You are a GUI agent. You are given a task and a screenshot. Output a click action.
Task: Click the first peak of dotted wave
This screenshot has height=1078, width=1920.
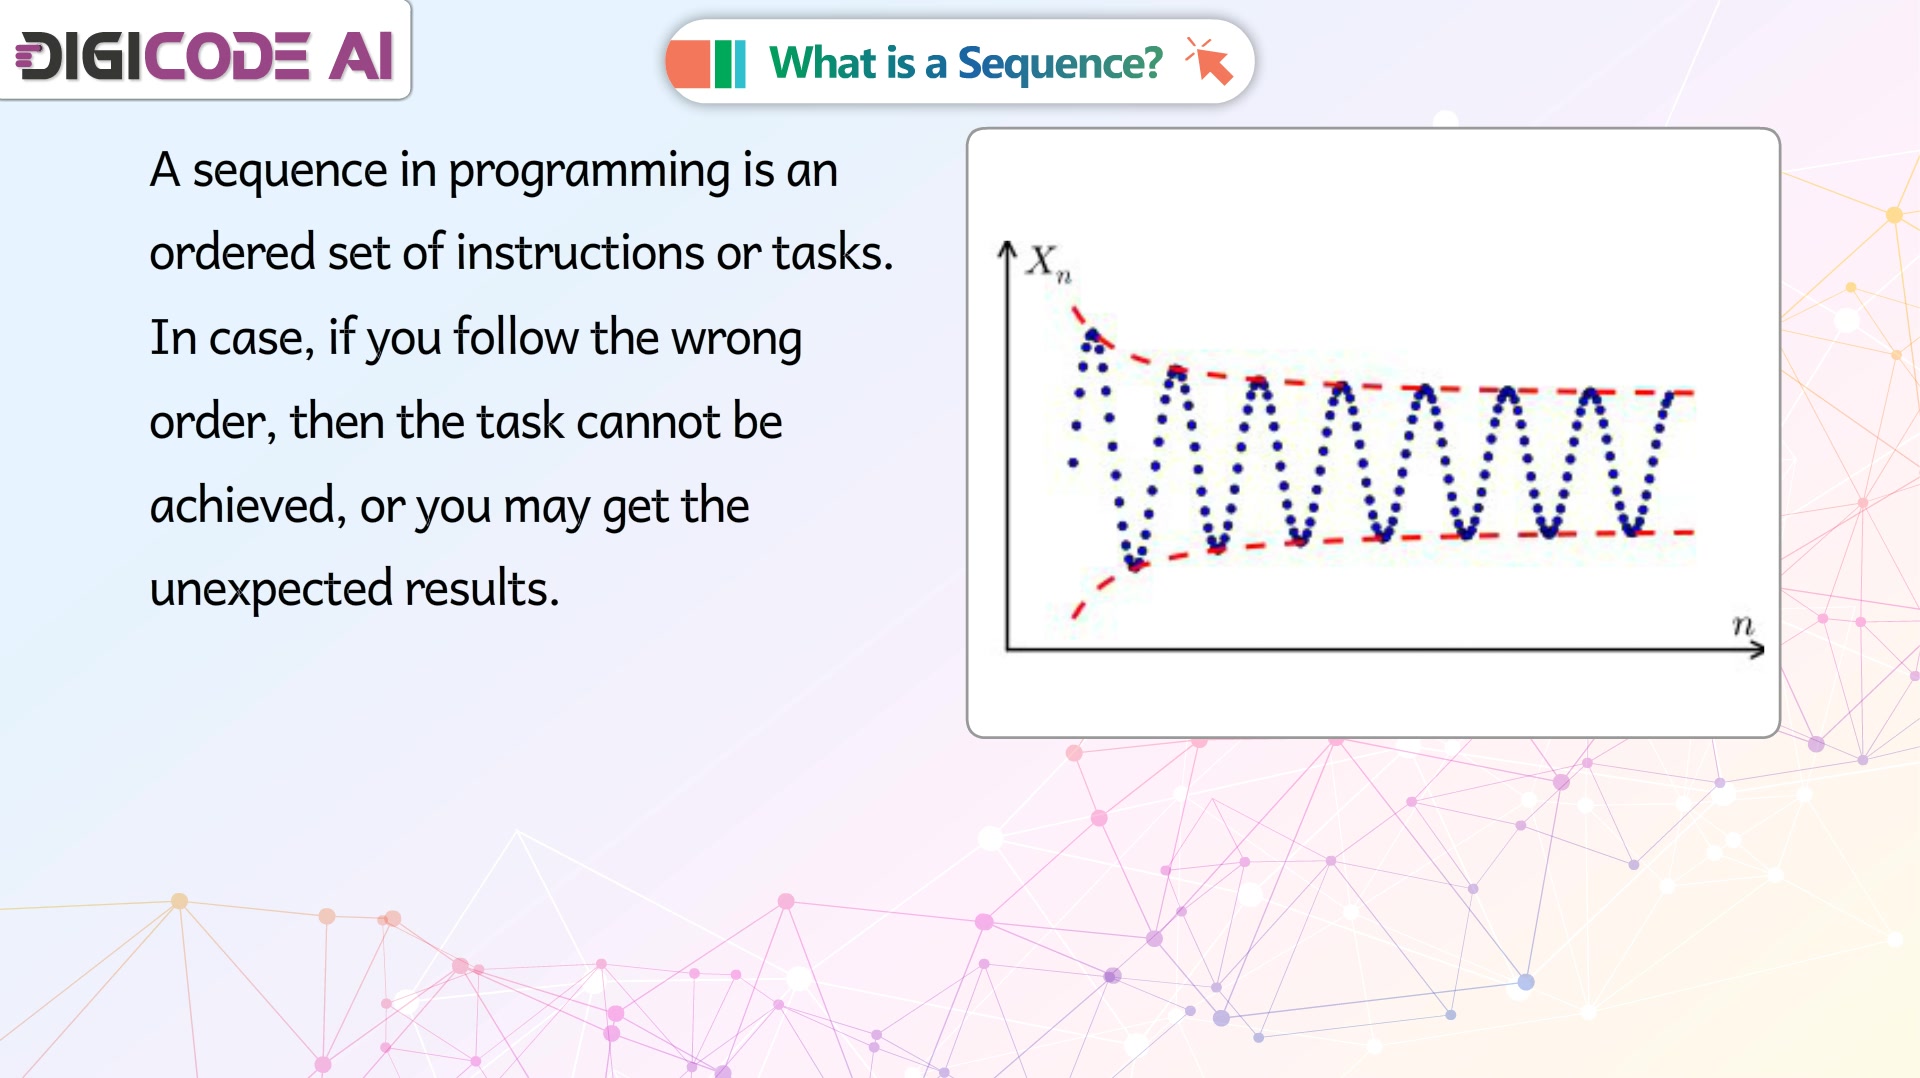coord(1092,335)
